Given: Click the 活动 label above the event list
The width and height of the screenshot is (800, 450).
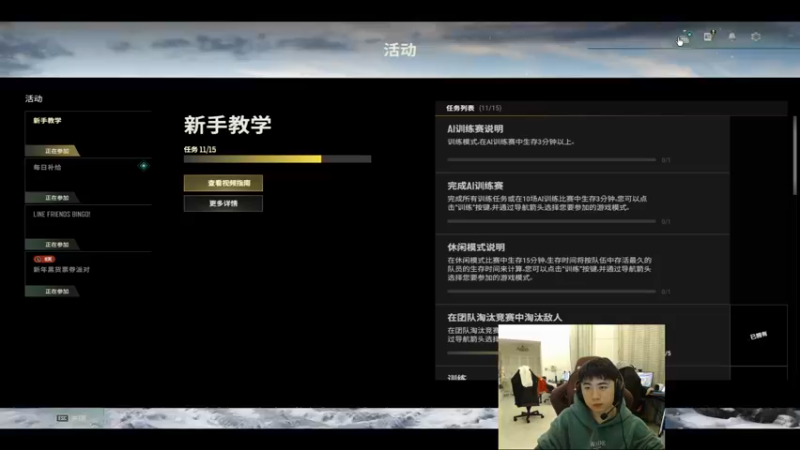Looking at the screenshot, I should (x=34, y=98).
